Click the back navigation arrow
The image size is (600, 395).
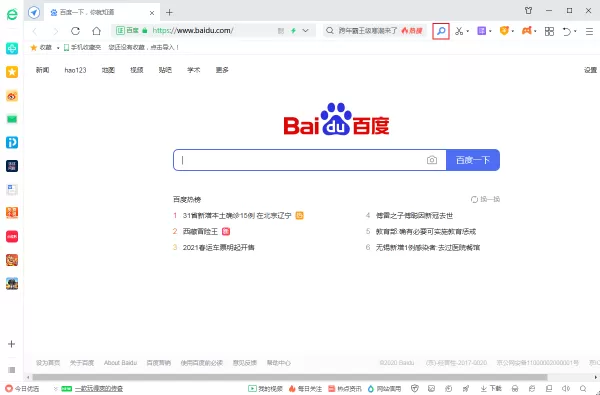tap(35, 31)
